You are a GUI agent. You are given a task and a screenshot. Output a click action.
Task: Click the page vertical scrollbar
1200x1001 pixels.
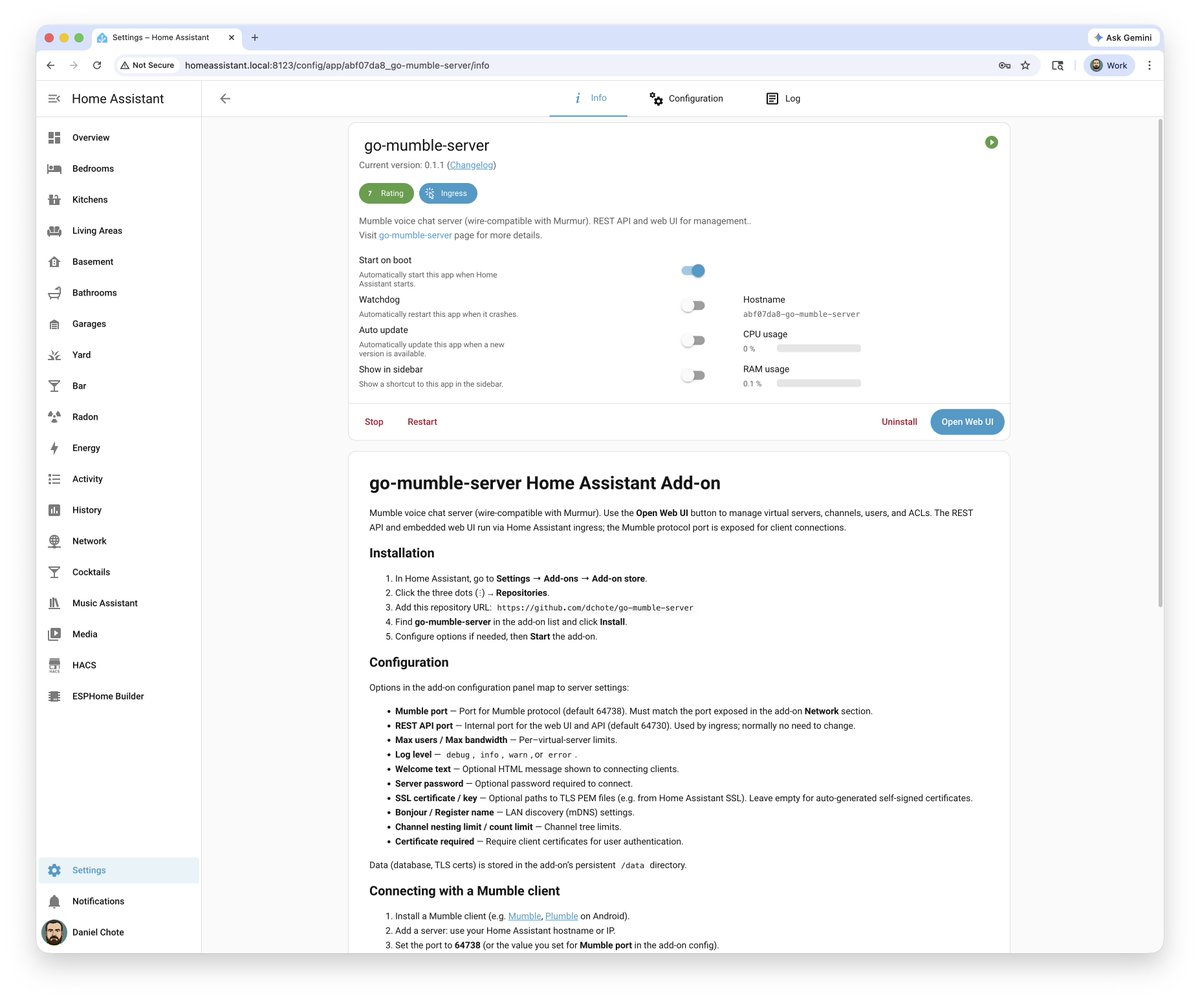coord(1160,362)
